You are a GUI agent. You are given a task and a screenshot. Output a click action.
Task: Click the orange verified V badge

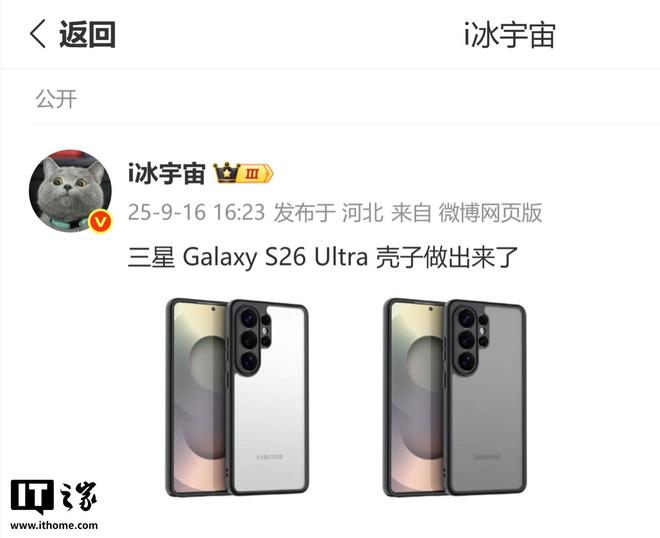101,222
